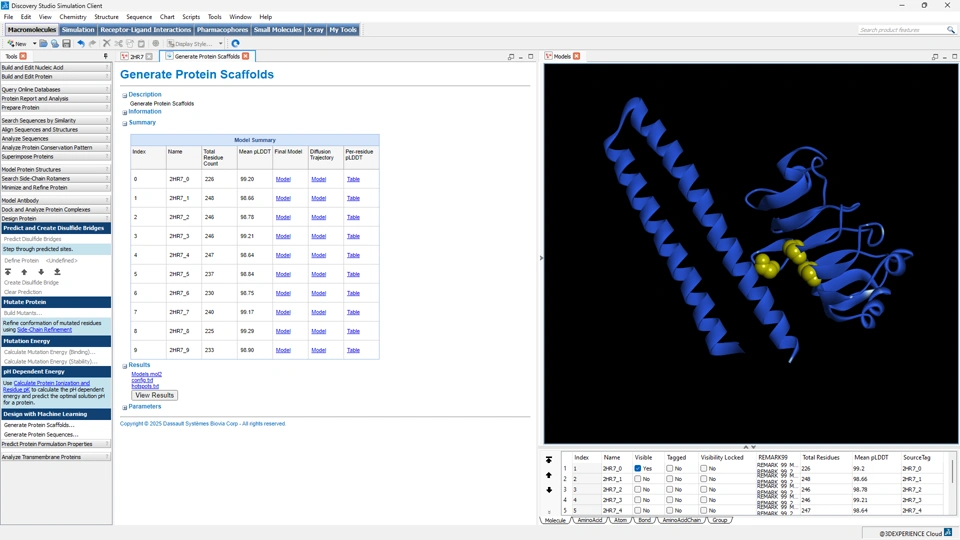
Task: Click the Save disk icon in toolbar
Action: coord(66,43)
